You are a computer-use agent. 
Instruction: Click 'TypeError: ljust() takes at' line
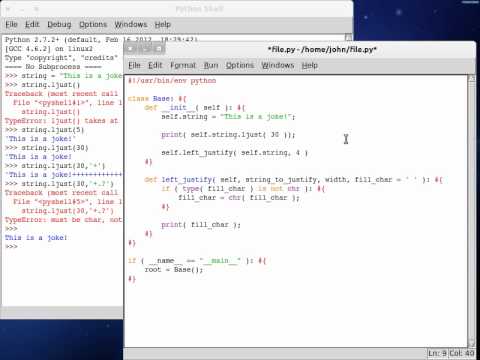tap(62, 121)
